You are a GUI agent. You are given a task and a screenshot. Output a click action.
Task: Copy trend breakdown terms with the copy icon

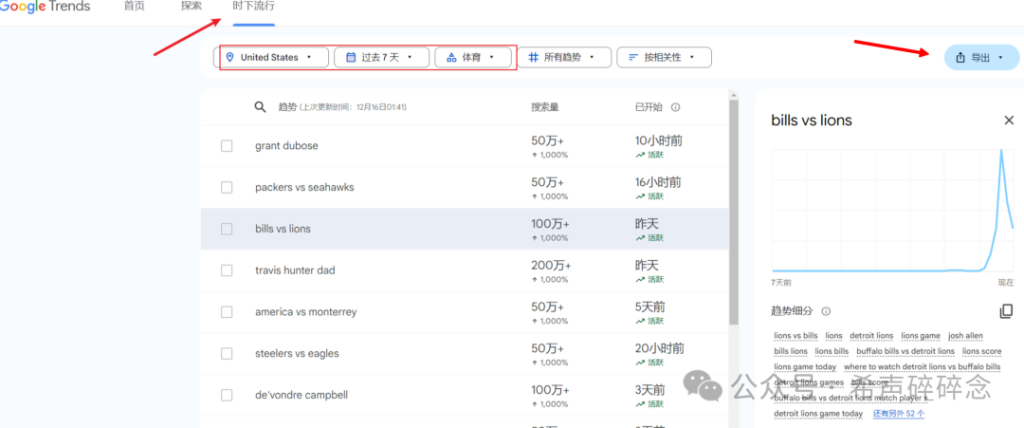[1006, 312]
